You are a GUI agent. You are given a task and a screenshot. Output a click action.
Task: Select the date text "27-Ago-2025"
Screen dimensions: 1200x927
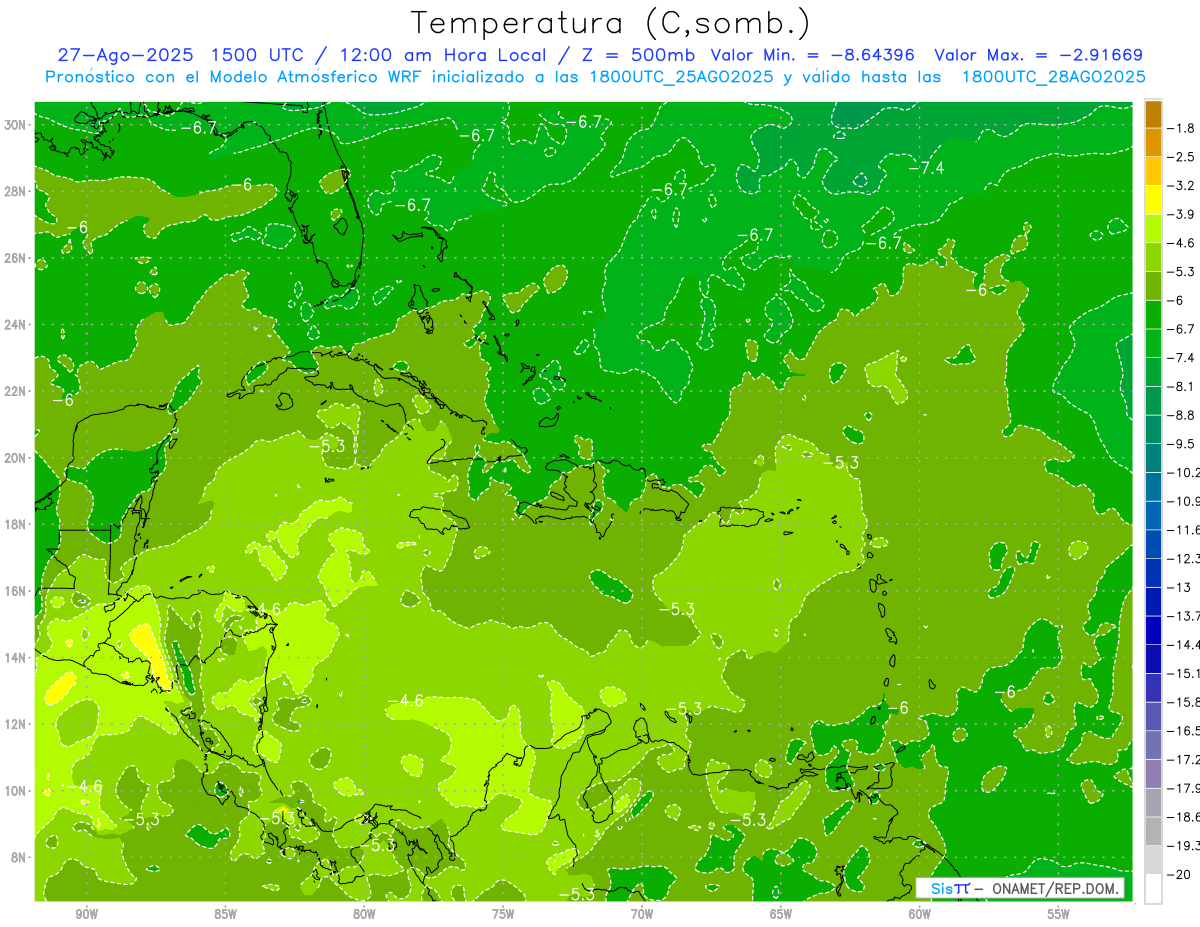124,55
